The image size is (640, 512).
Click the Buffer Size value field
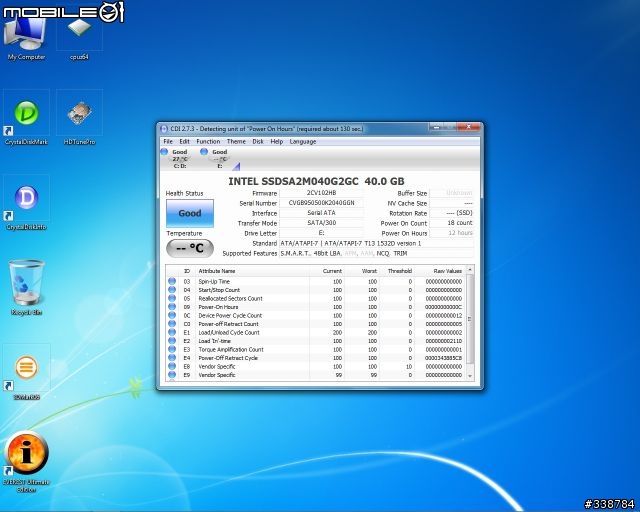coord(451,193)
